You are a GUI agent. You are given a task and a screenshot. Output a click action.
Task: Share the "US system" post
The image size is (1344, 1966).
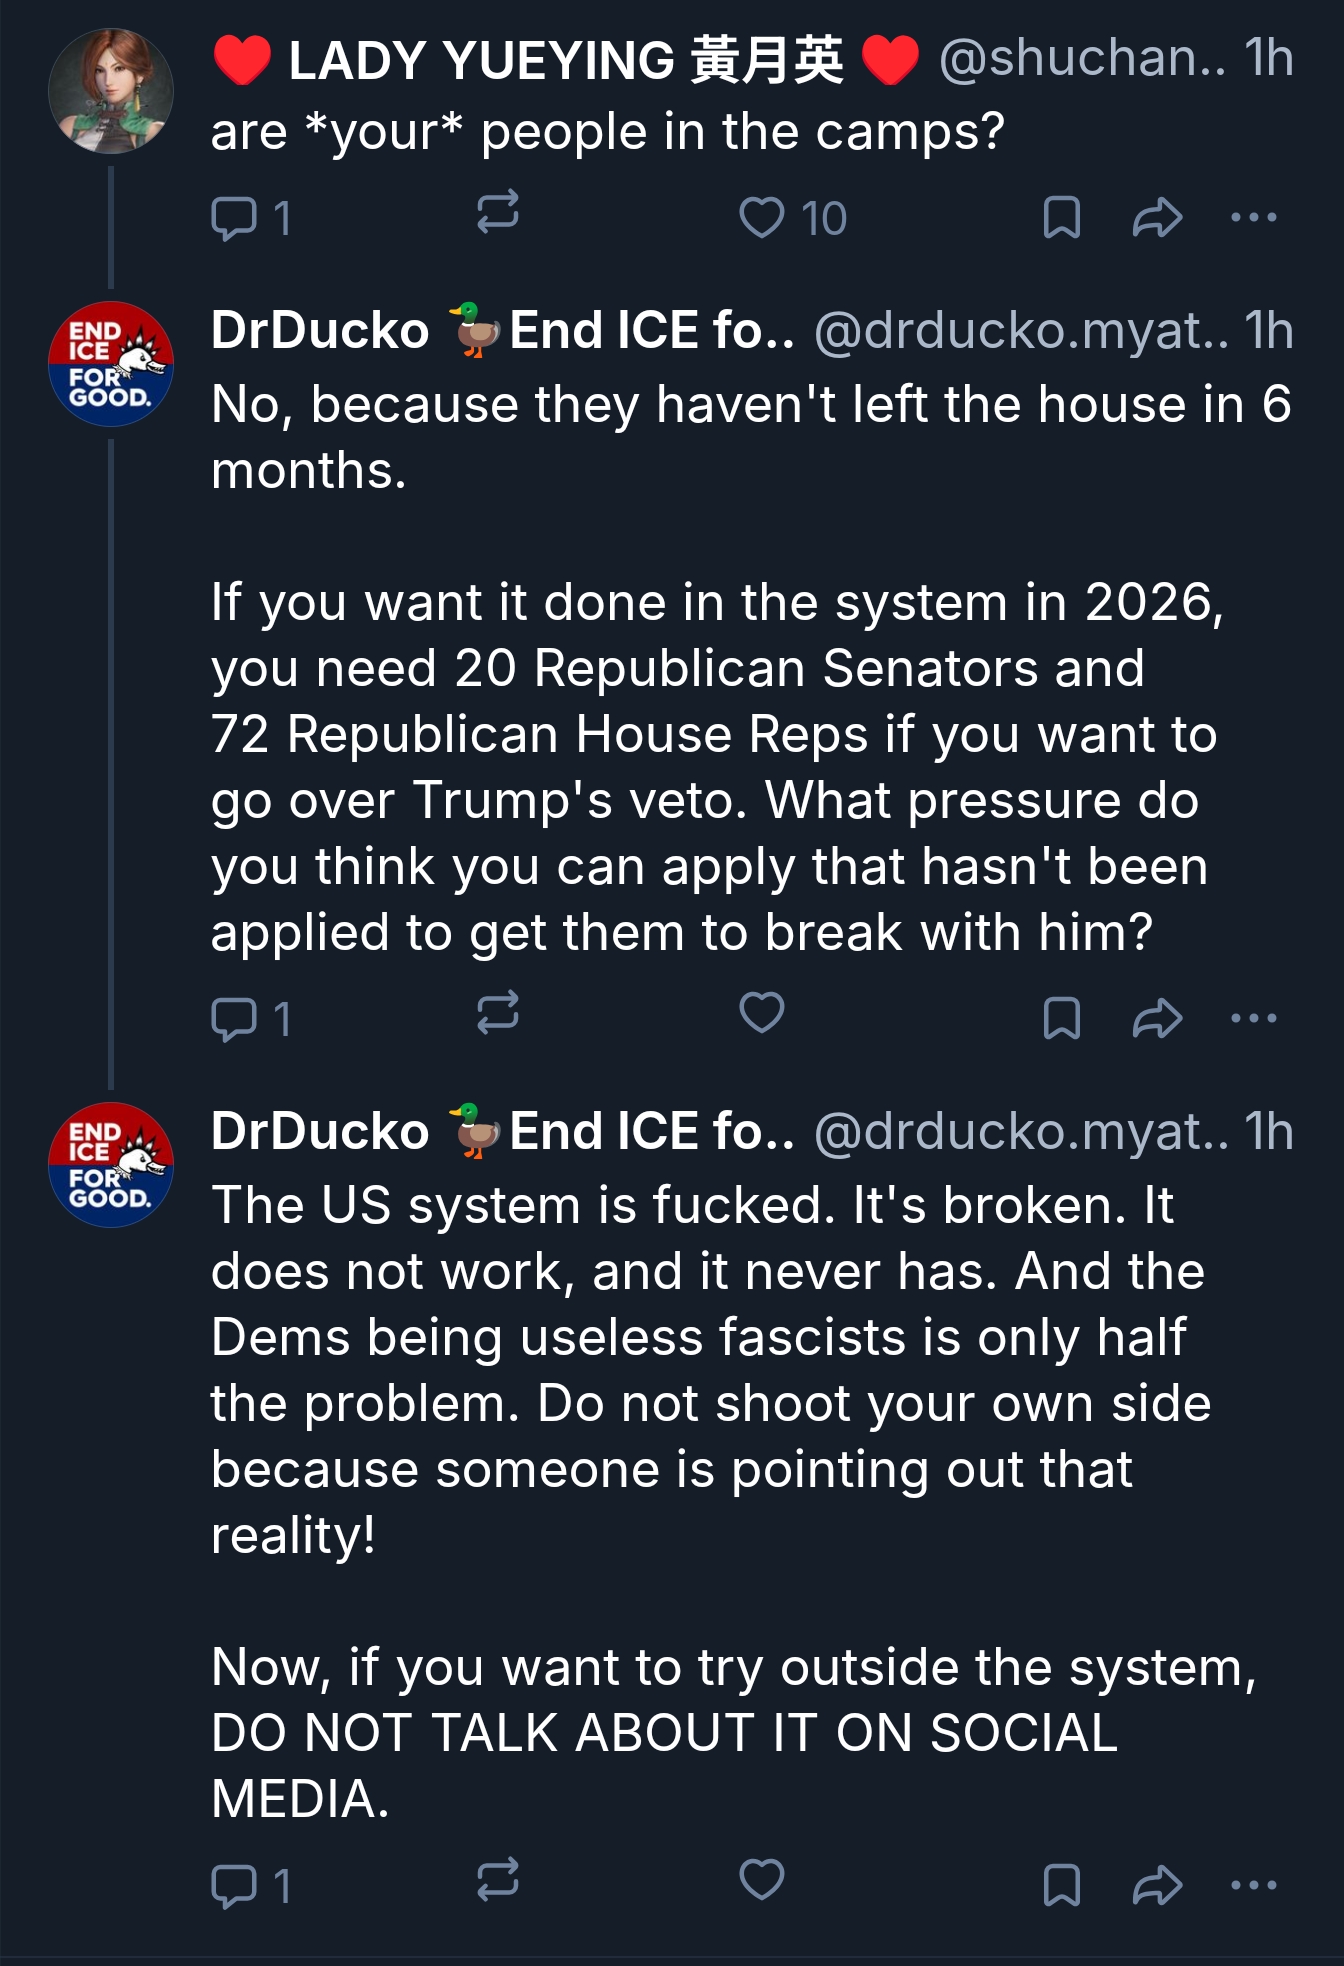1157,1886
